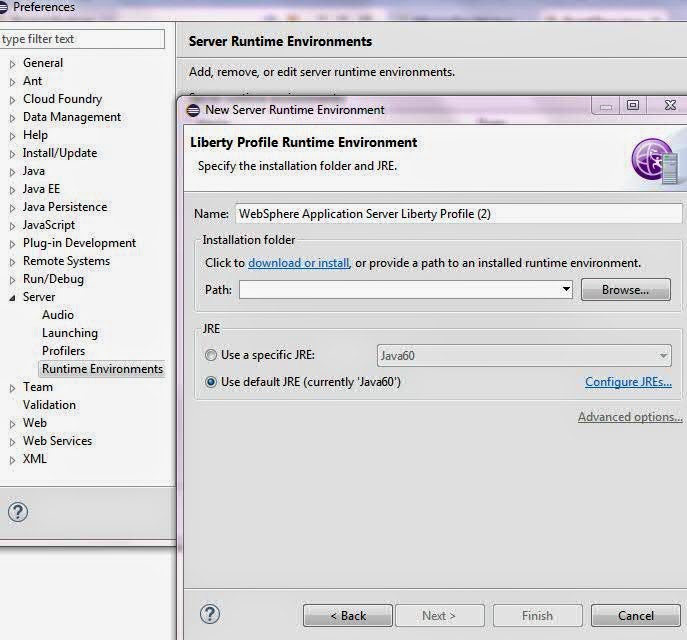Viewport: 687px width, 640px height.
Task: Click the Browse... button
Action: (626, 290)
